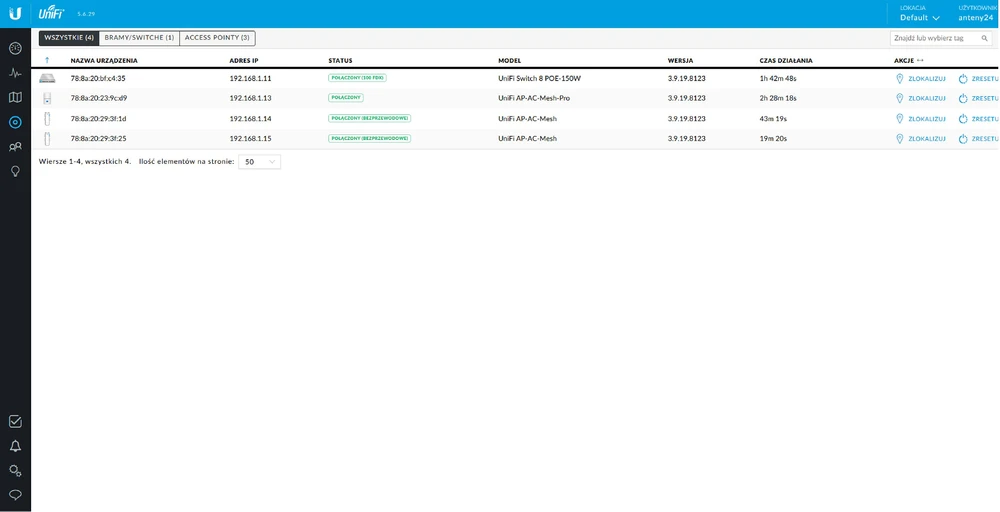Click Zresetuj for device 192.168.1.13

[x=978, y=98]
